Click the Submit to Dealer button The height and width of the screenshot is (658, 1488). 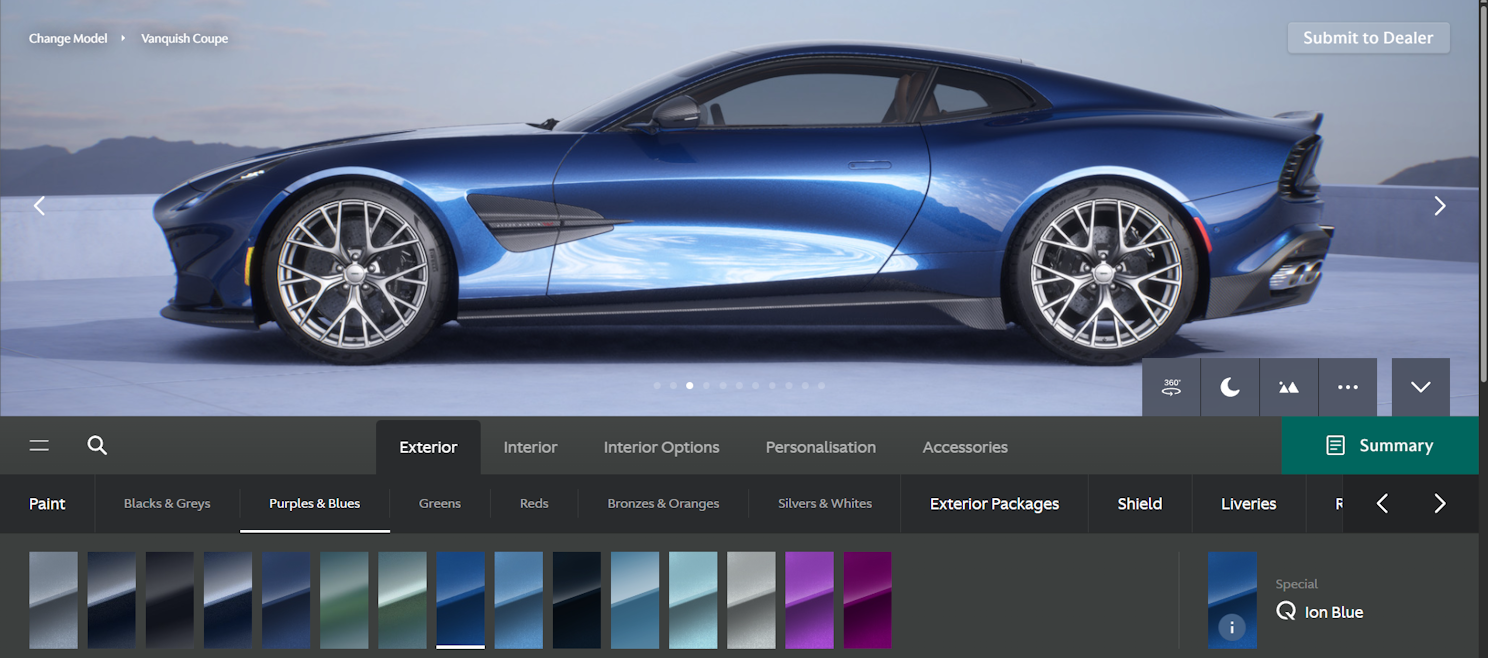(x=1368, y=38)
